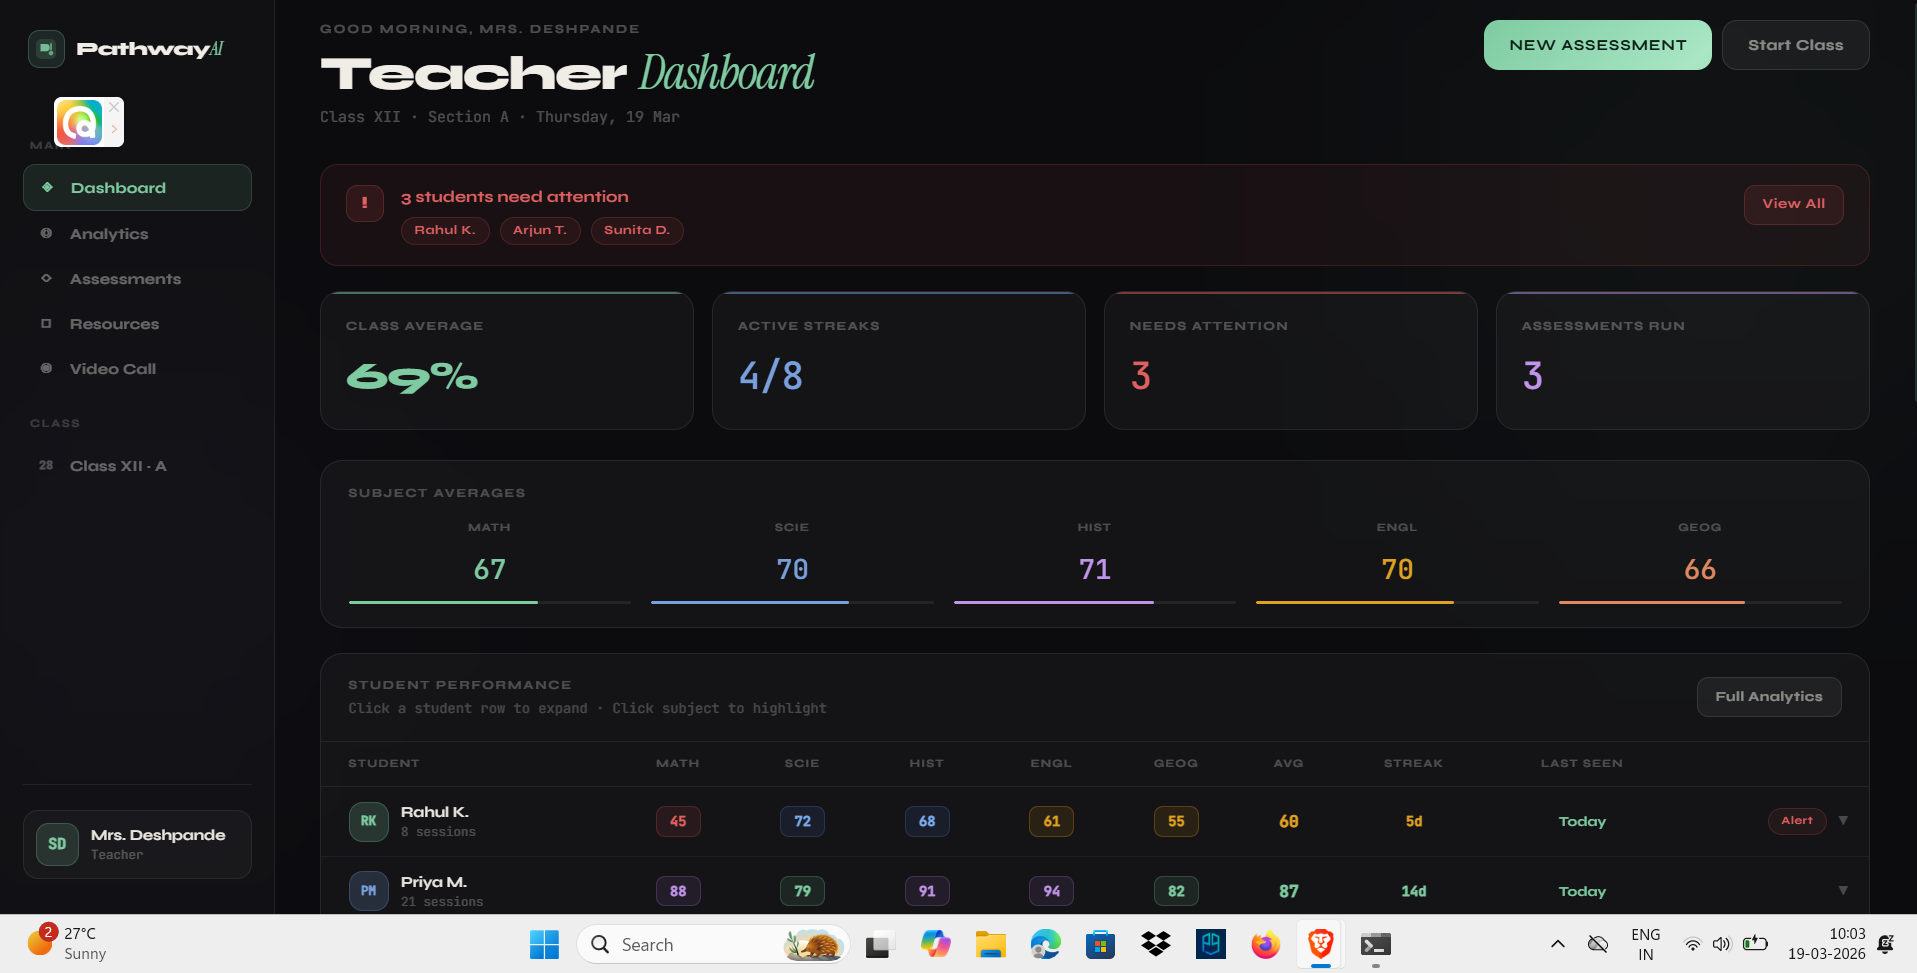Click the Needs Attention card

pos(1291,361)
